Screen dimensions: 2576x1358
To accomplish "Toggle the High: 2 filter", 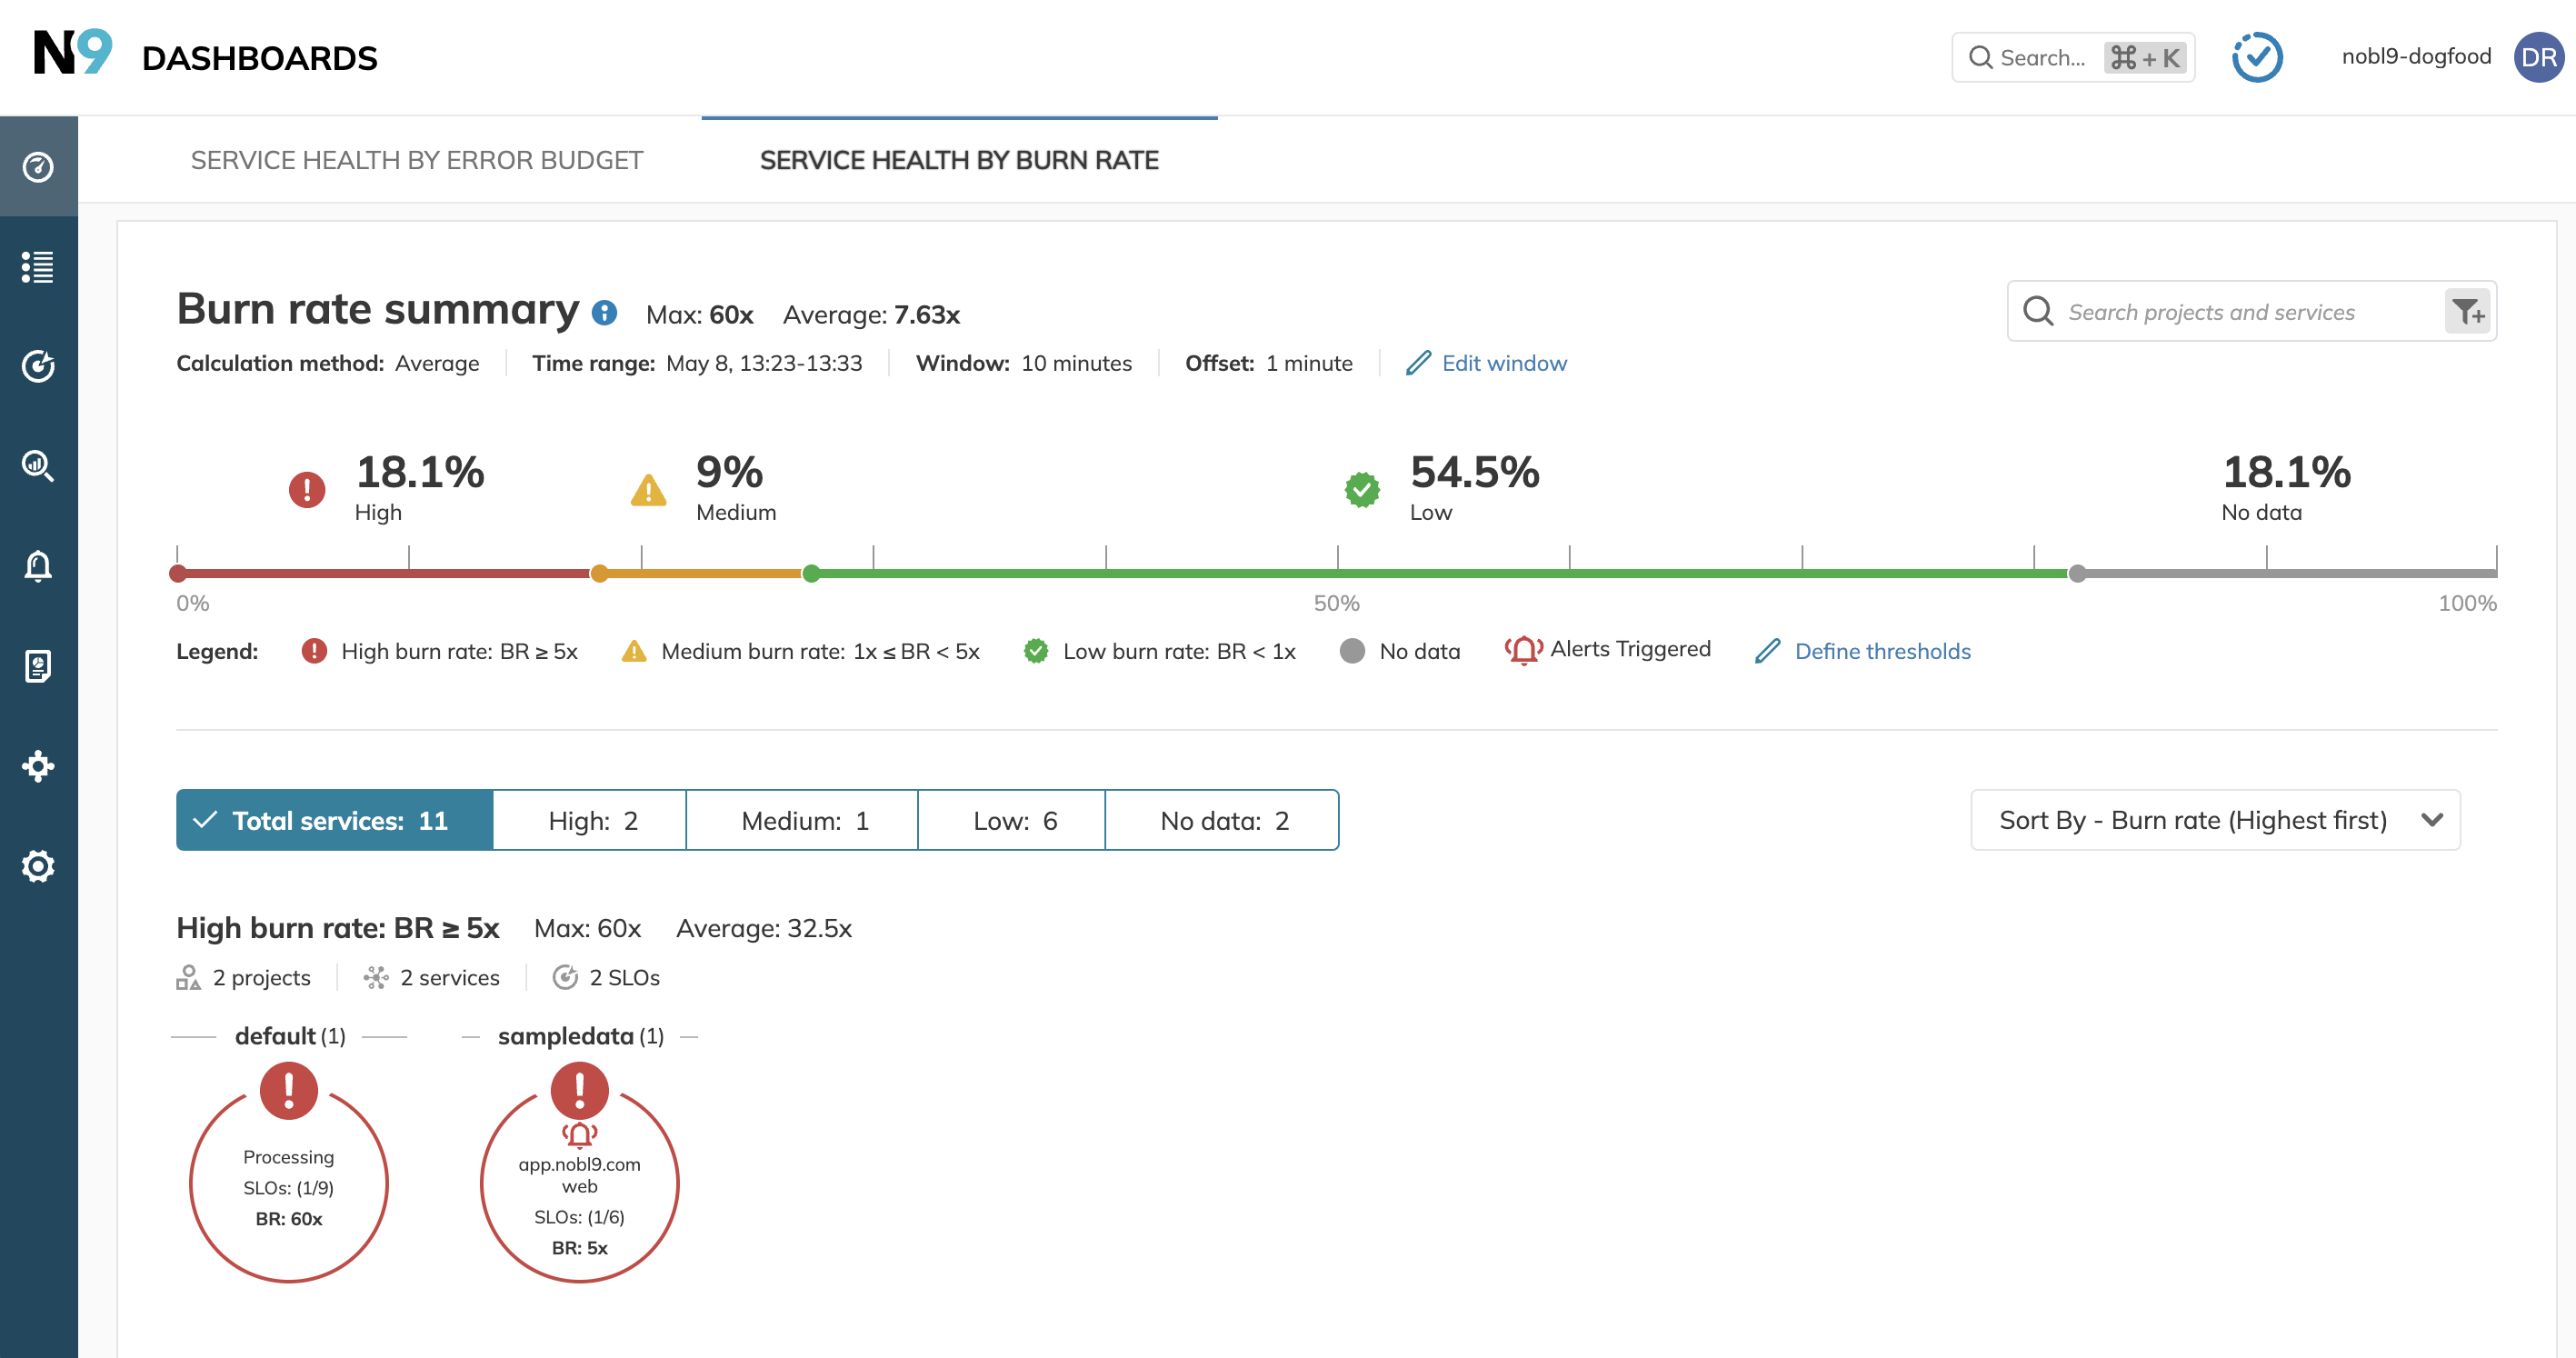I will (591, 820).
